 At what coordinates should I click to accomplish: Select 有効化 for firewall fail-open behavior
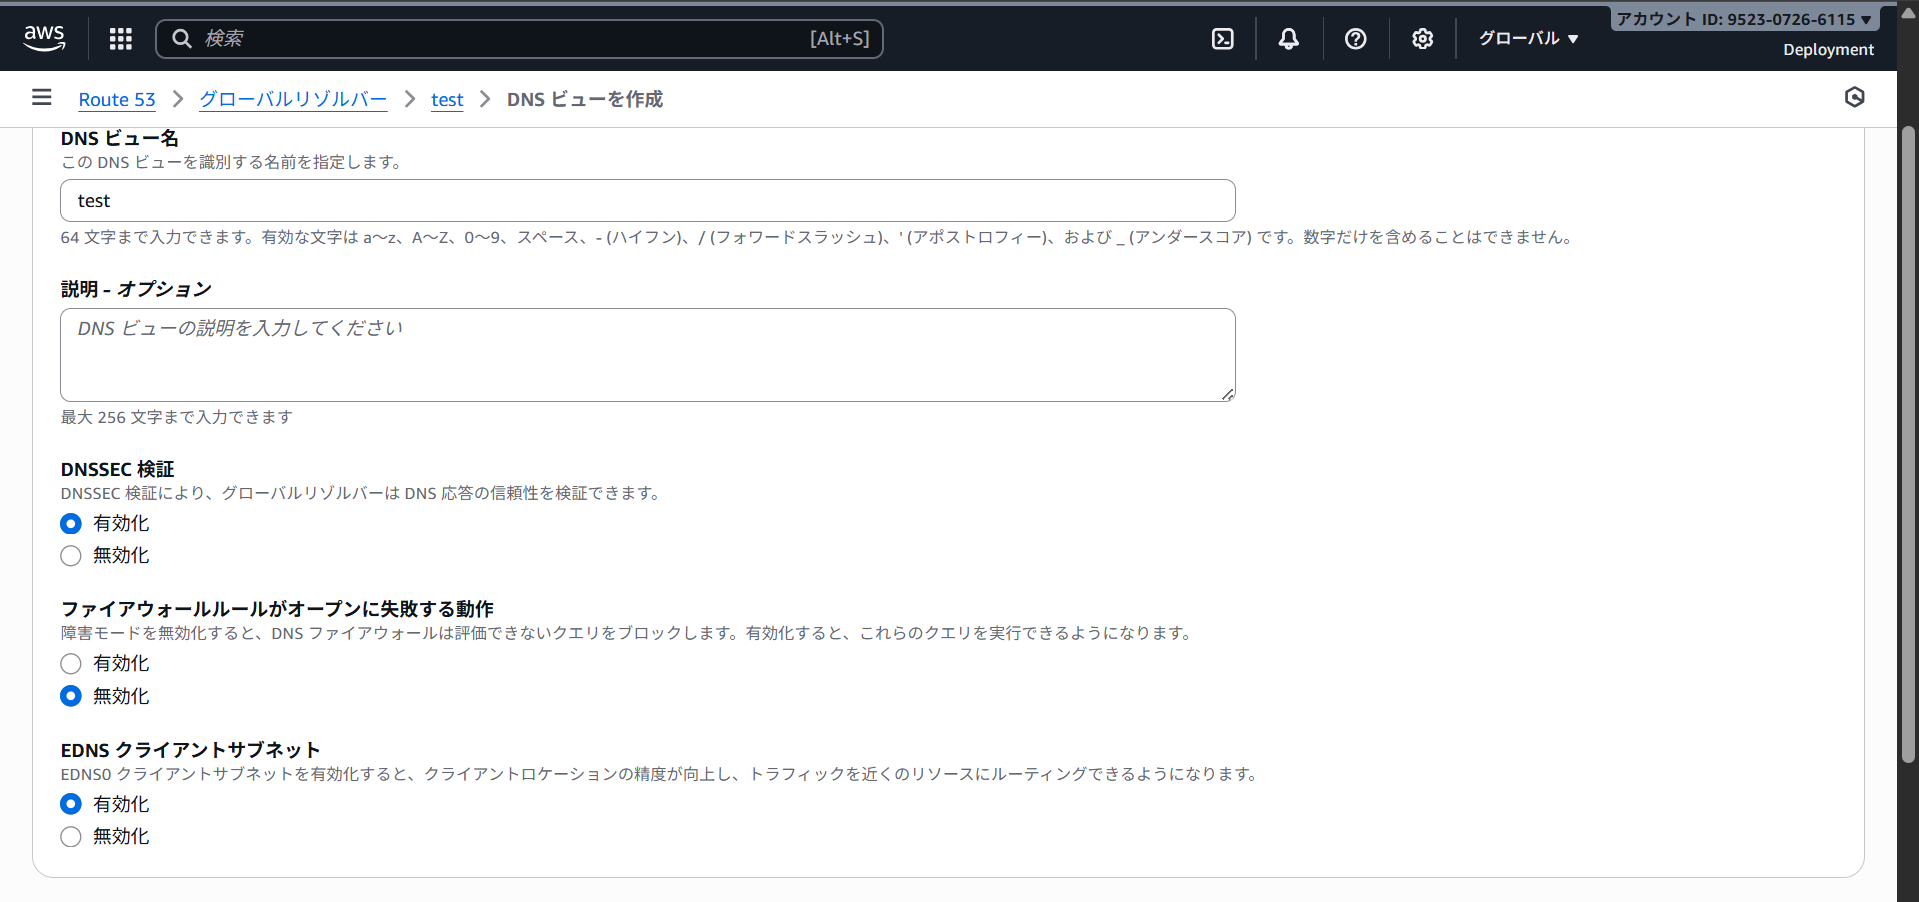(x=71, y=664)
